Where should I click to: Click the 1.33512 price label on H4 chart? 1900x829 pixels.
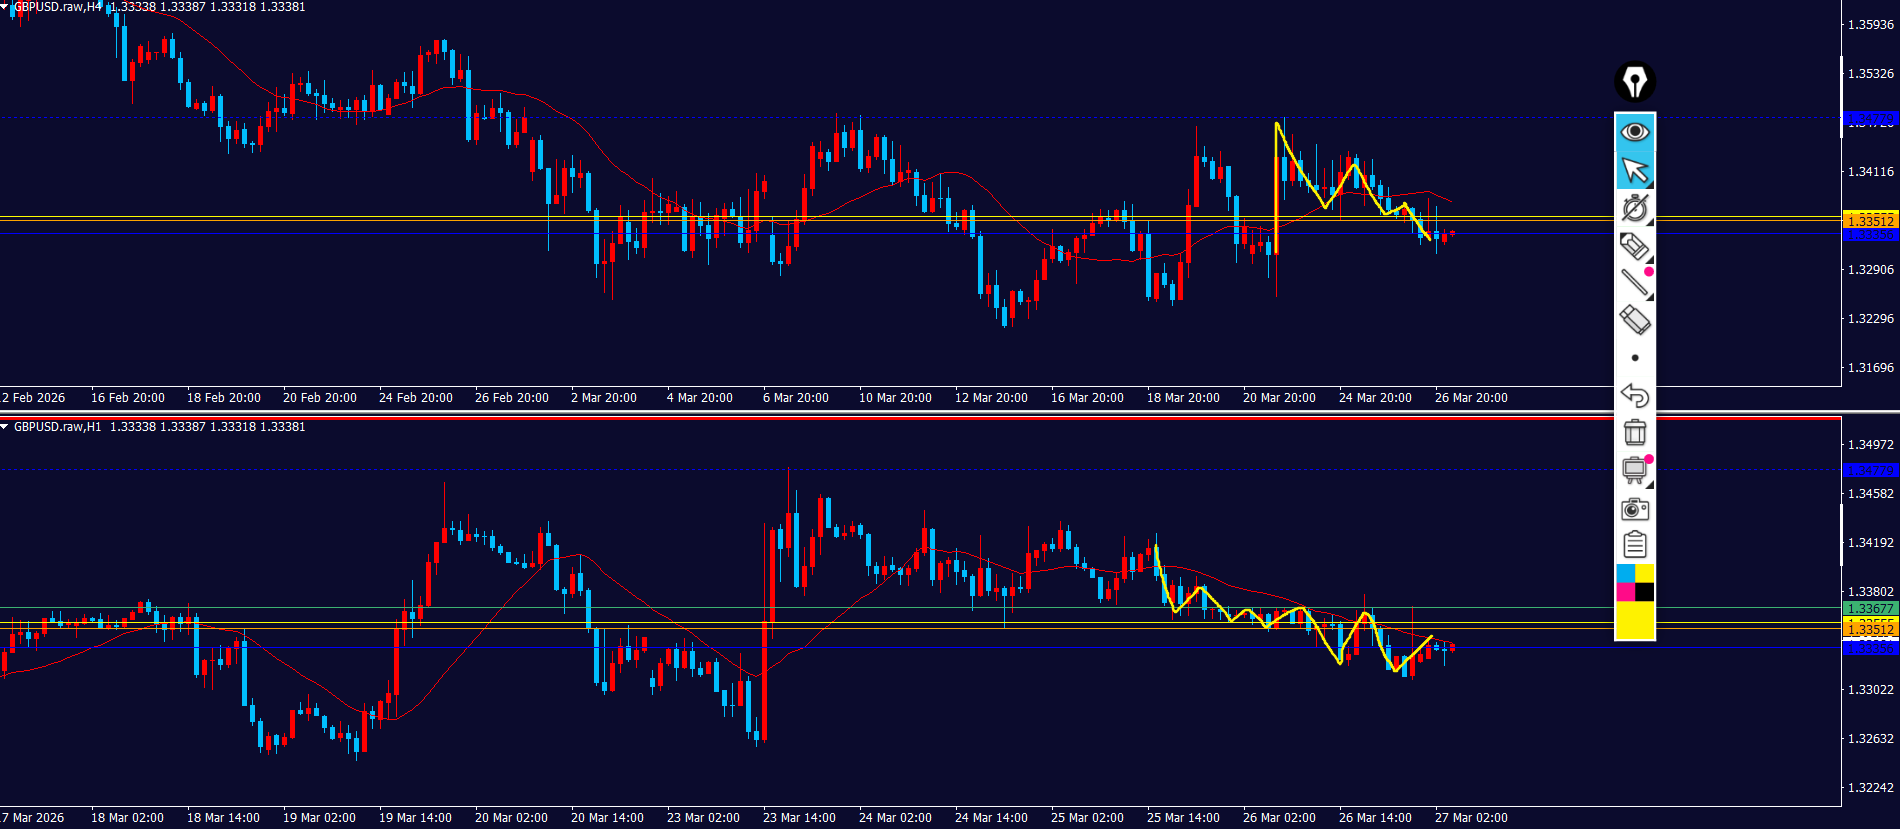tap(1869, 220)
